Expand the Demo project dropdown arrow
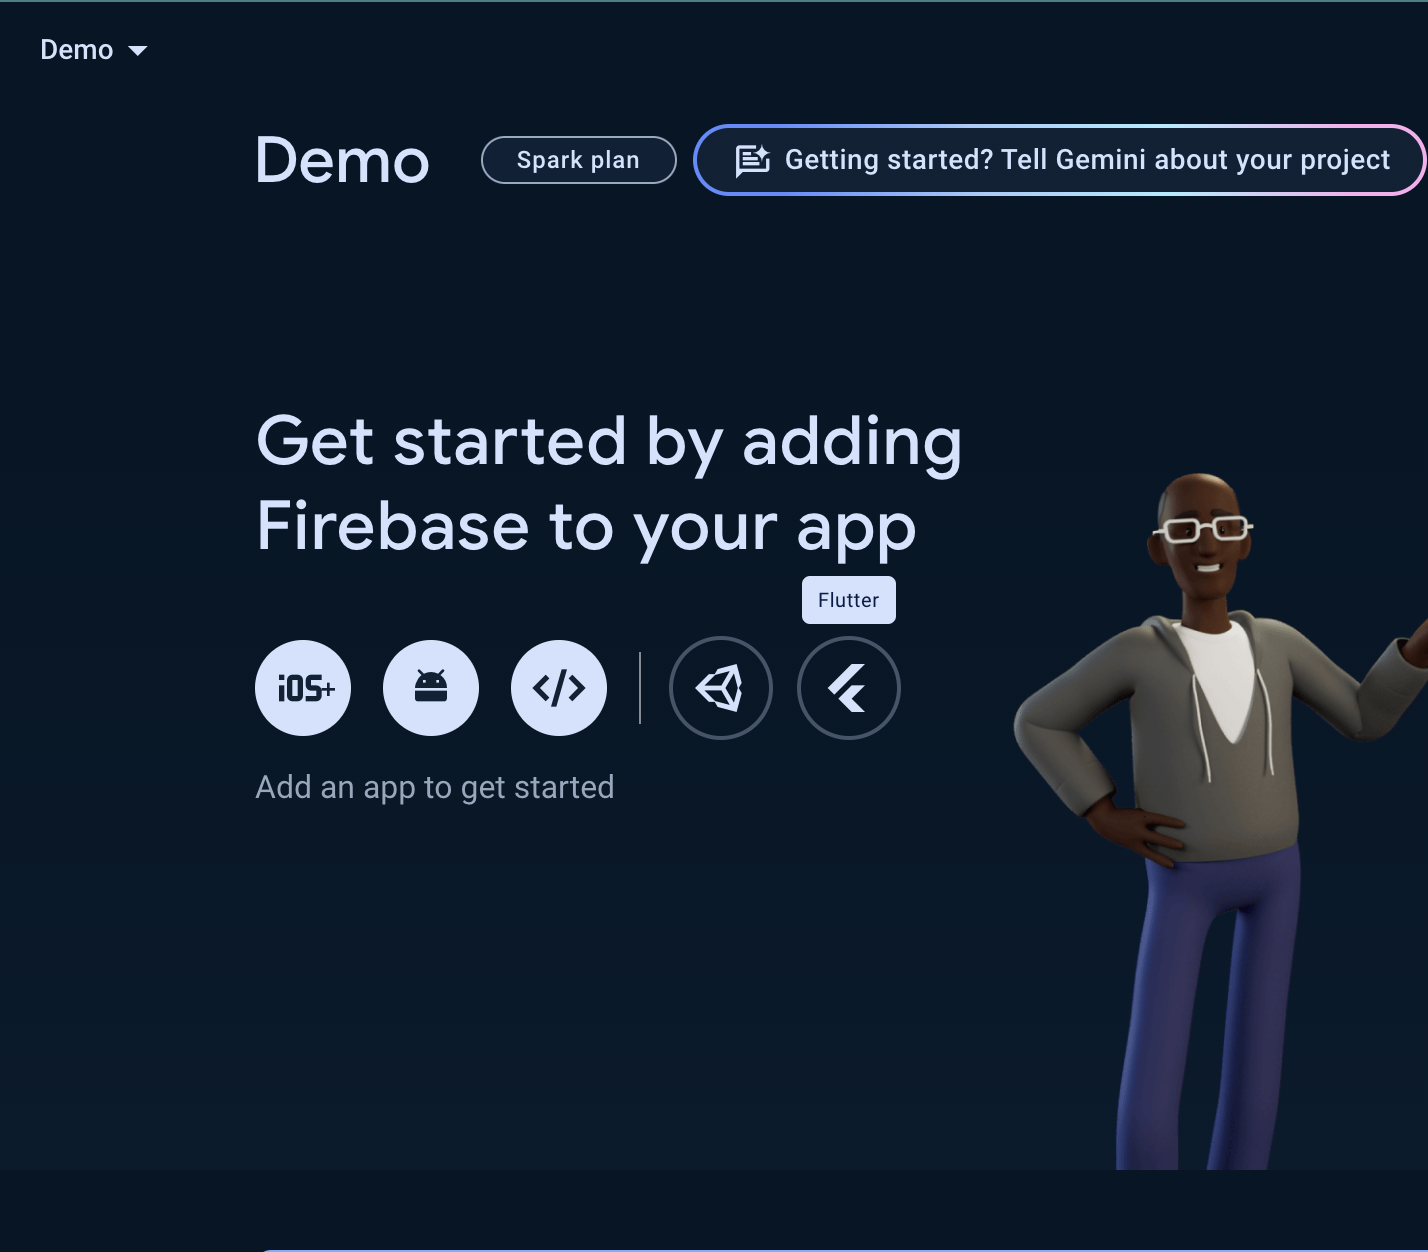Image resolution: width=1428 pixels, height=1252 pixels. pos(138,51)
